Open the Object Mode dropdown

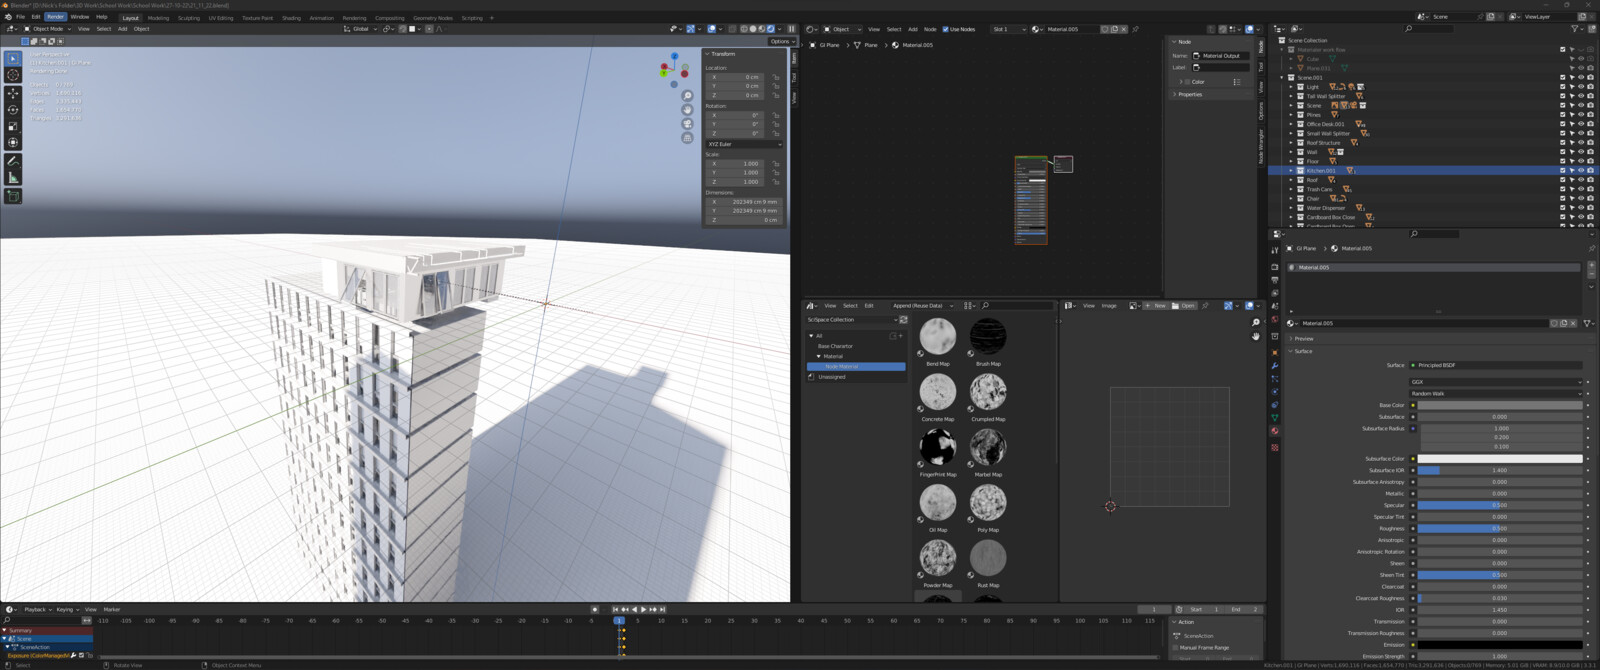click(x=48, y=29)
